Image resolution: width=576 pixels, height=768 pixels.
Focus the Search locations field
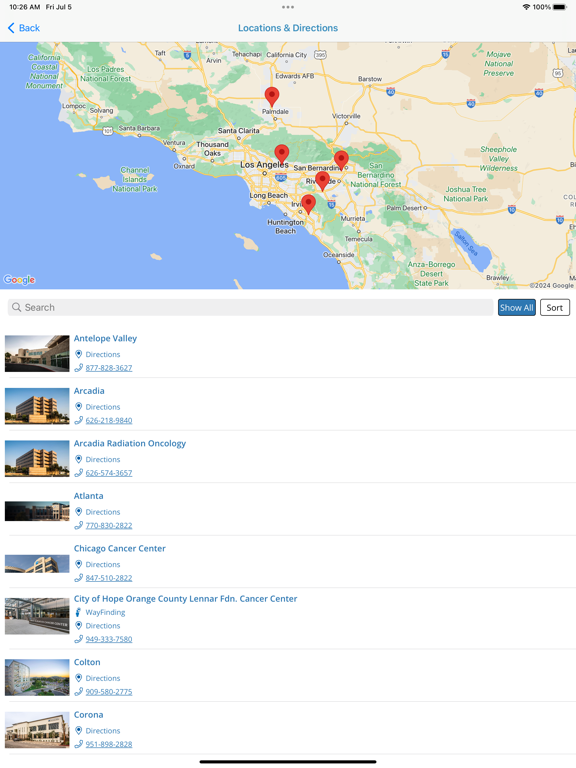pyautogui.click(x=250, y=307)
